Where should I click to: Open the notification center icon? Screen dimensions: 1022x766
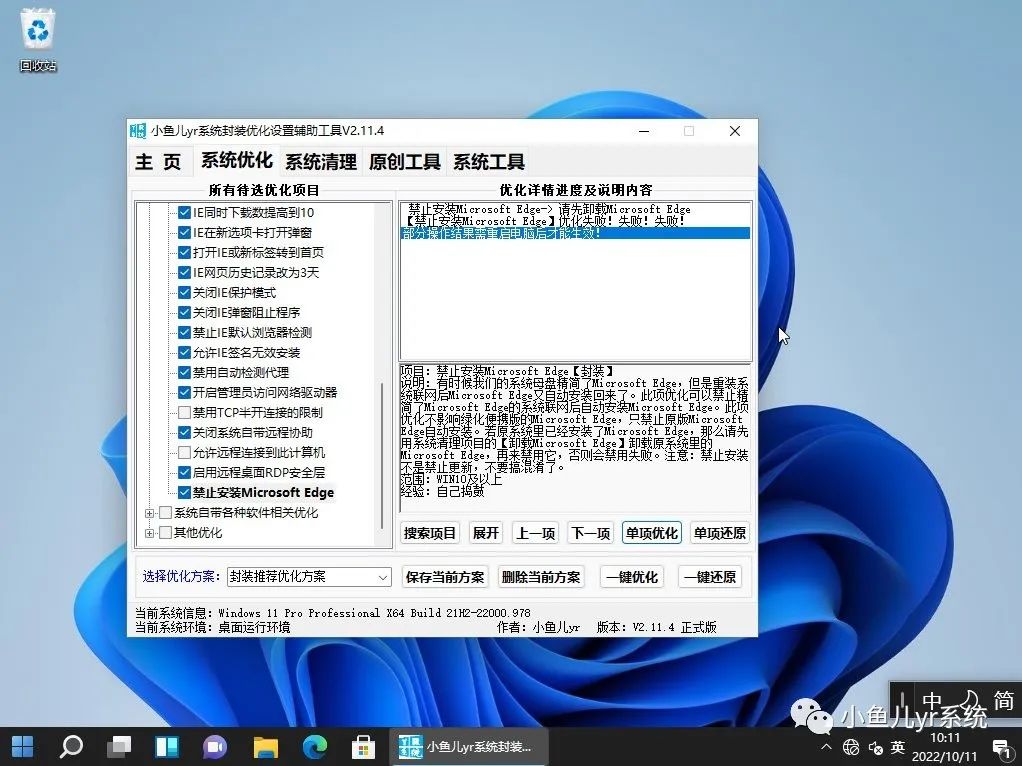tap(1001, 748)
